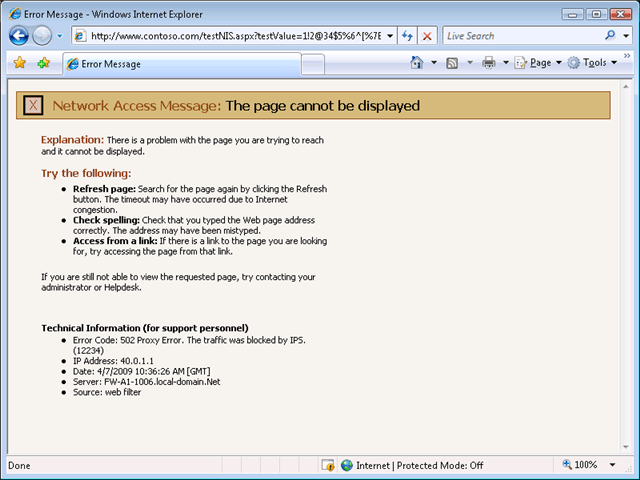Open Favorites Center star icon
Screen dimensions: 640x480
[x=19, y=63]
